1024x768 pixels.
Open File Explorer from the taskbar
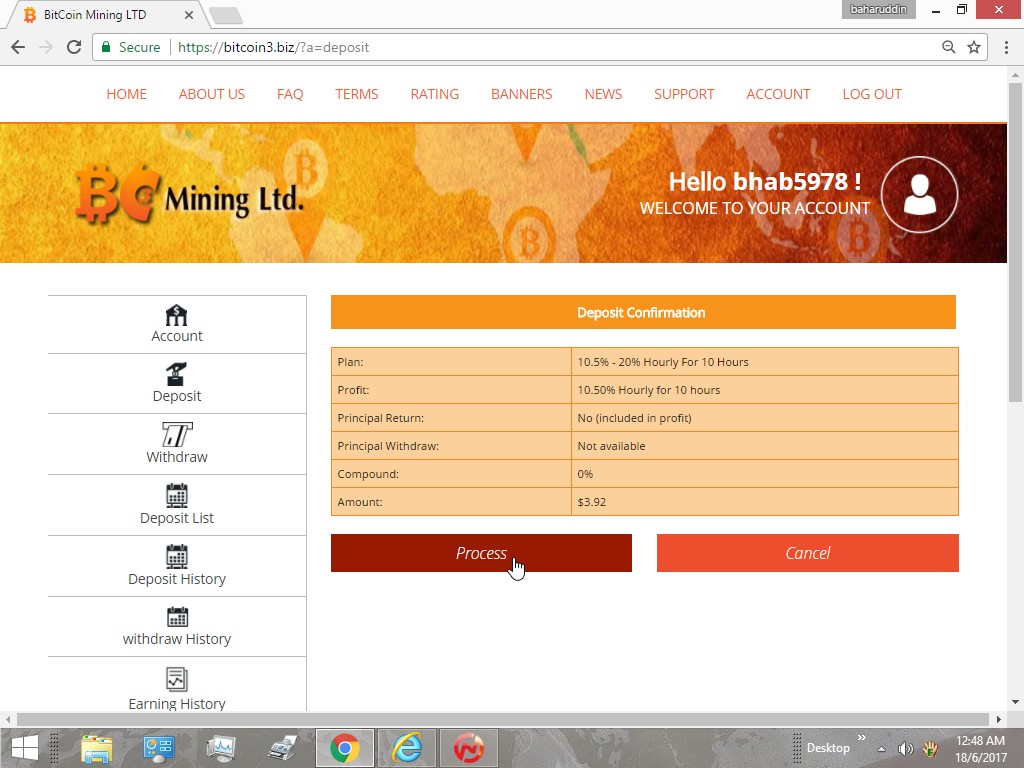tap(97, 748)
